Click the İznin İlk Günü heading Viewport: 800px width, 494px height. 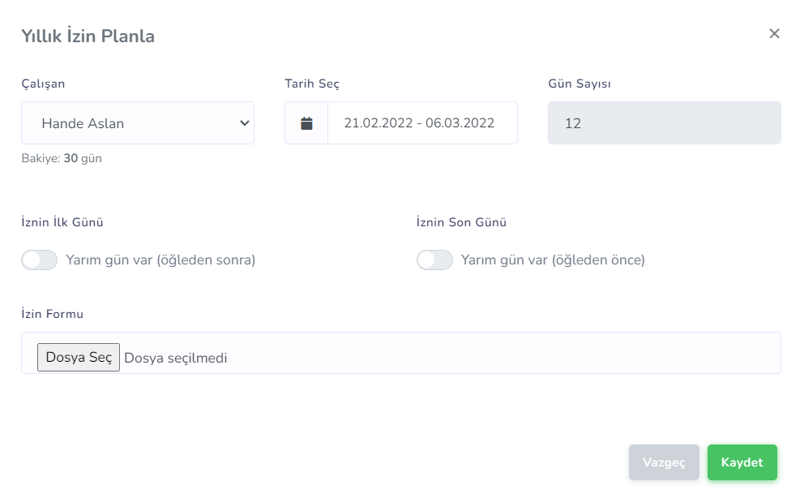coord(62,223)
